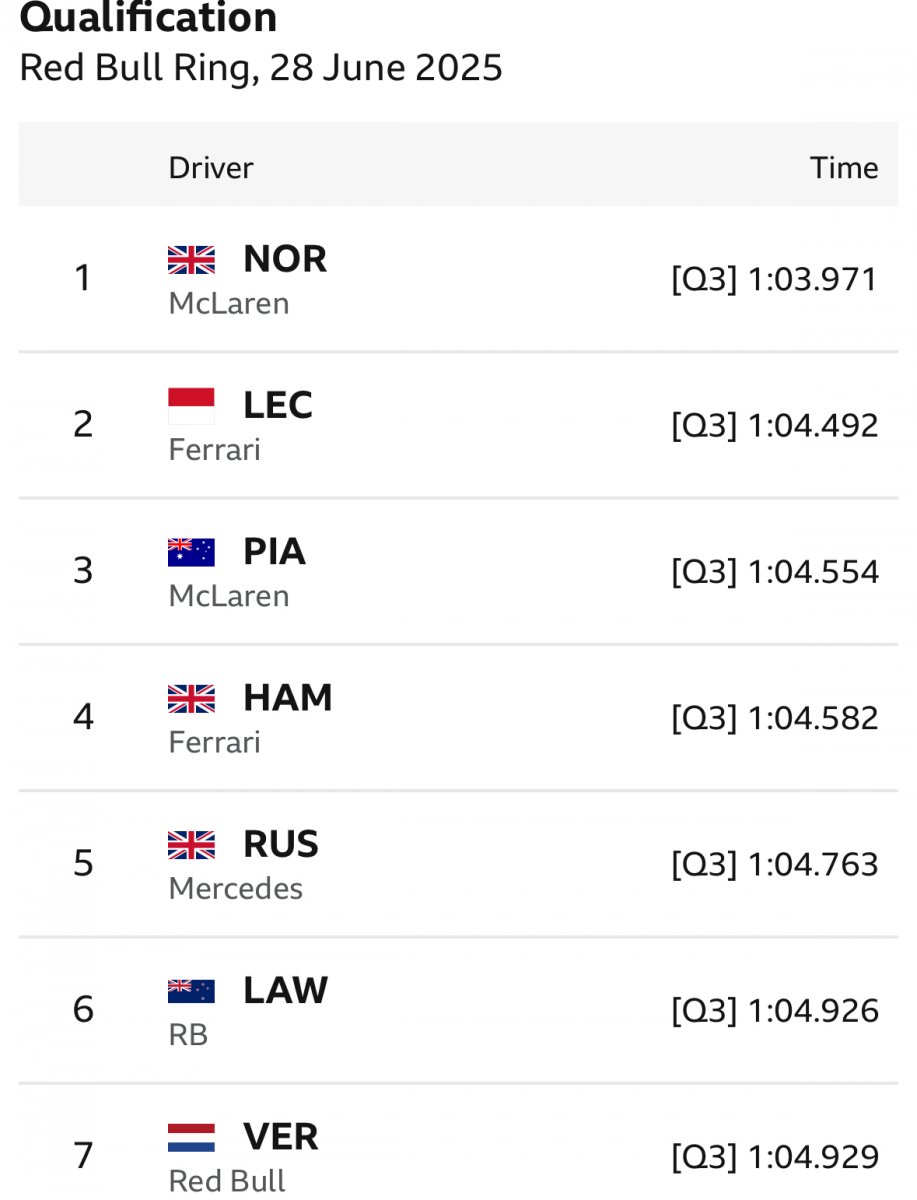Open the HAM driver entry
Image resolution: width=917 pixels, height=1200 pixels.
pos(288,698)
